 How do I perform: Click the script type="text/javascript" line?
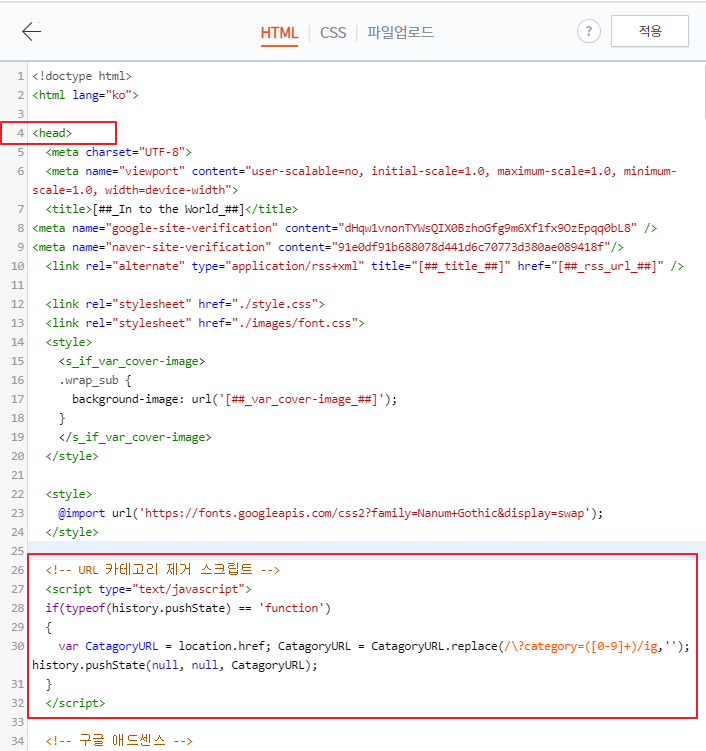pos(148,589)
